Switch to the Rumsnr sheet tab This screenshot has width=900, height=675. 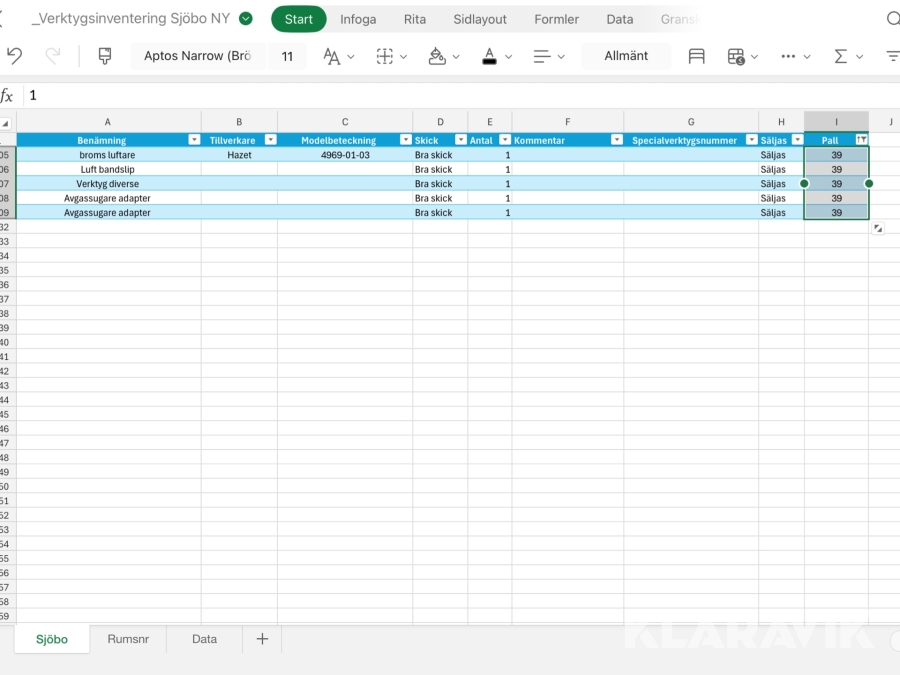(x=128, y=639)
